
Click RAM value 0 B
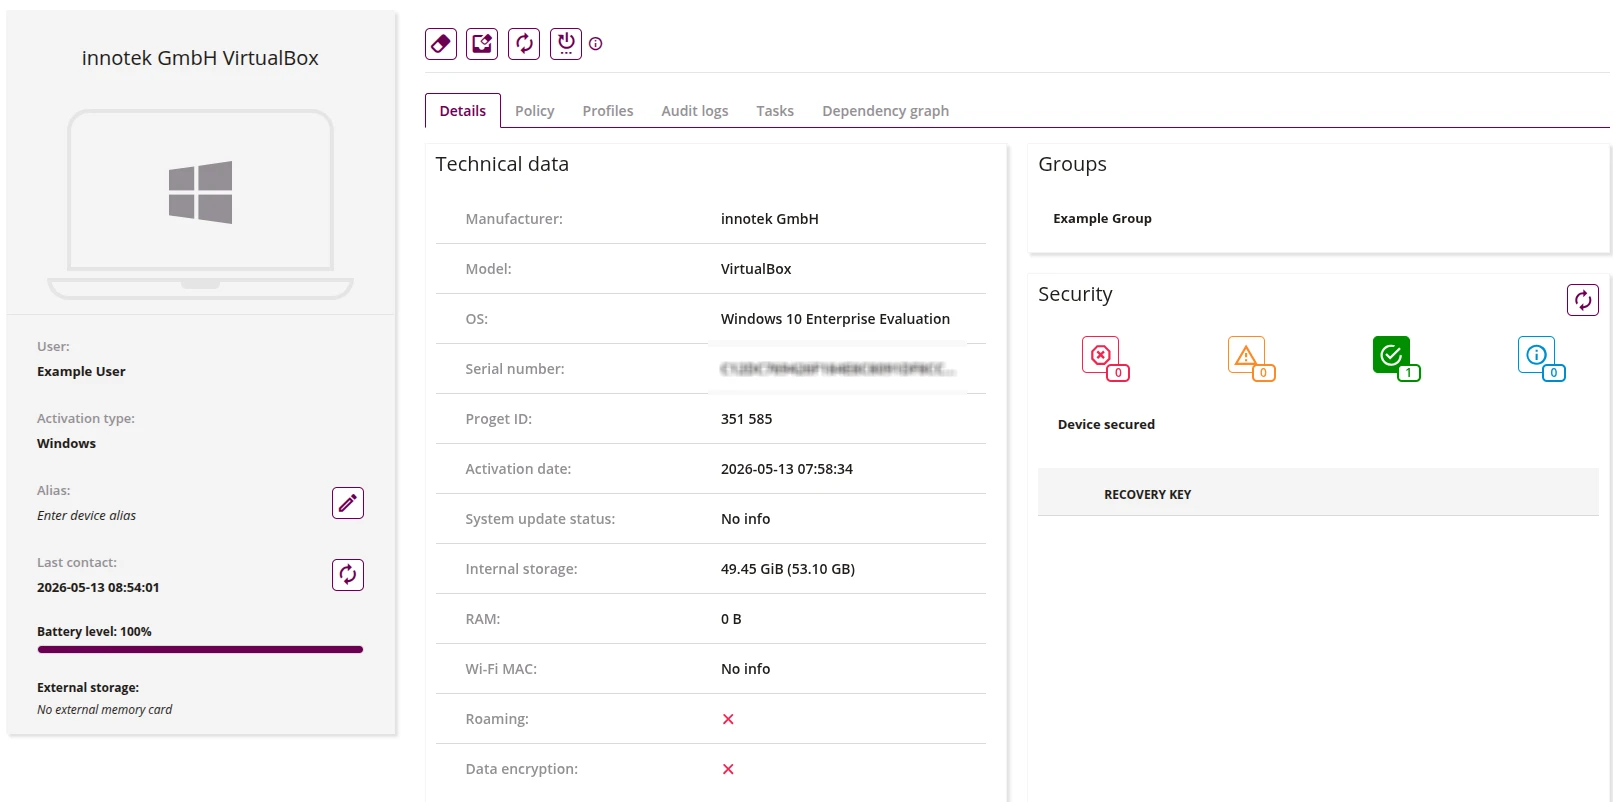[x=731, y=619]
